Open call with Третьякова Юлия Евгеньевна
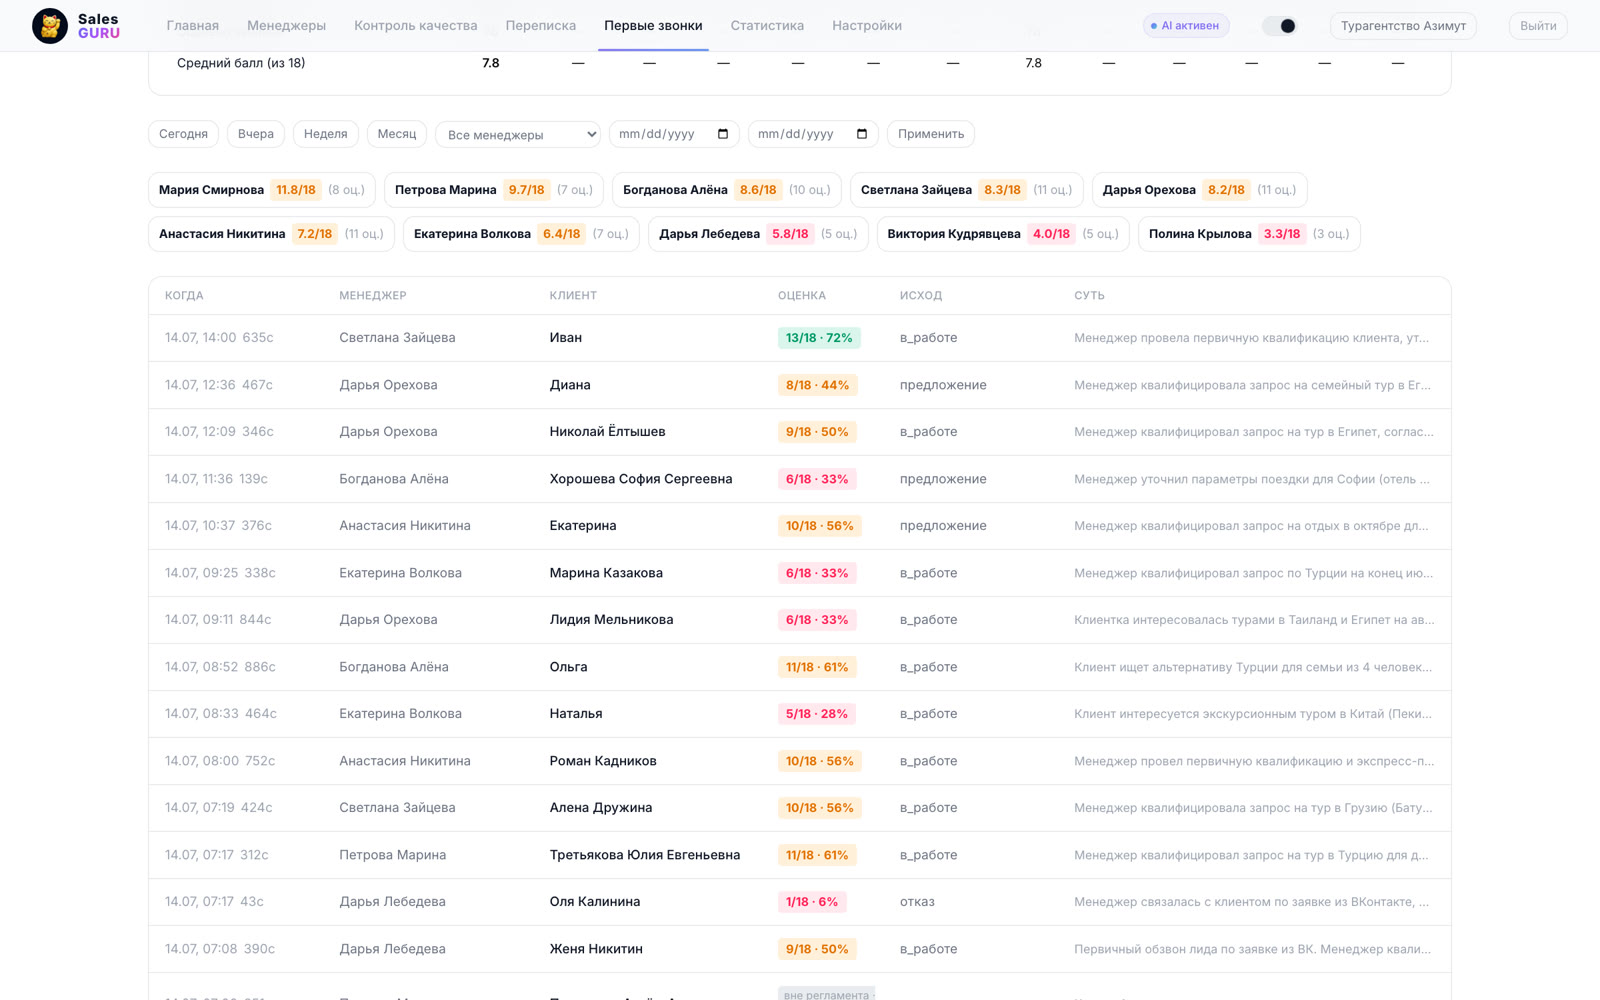This screenshot has height=1000, width=1600. (x=800, y=855)
